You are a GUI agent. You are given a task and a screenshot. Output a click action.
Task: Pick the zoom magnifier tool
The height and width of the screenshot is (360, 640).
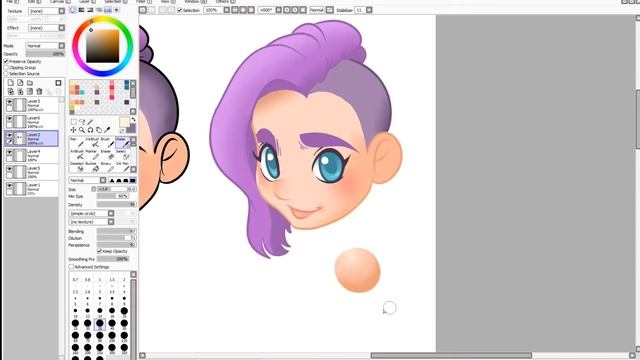(82, 130)
